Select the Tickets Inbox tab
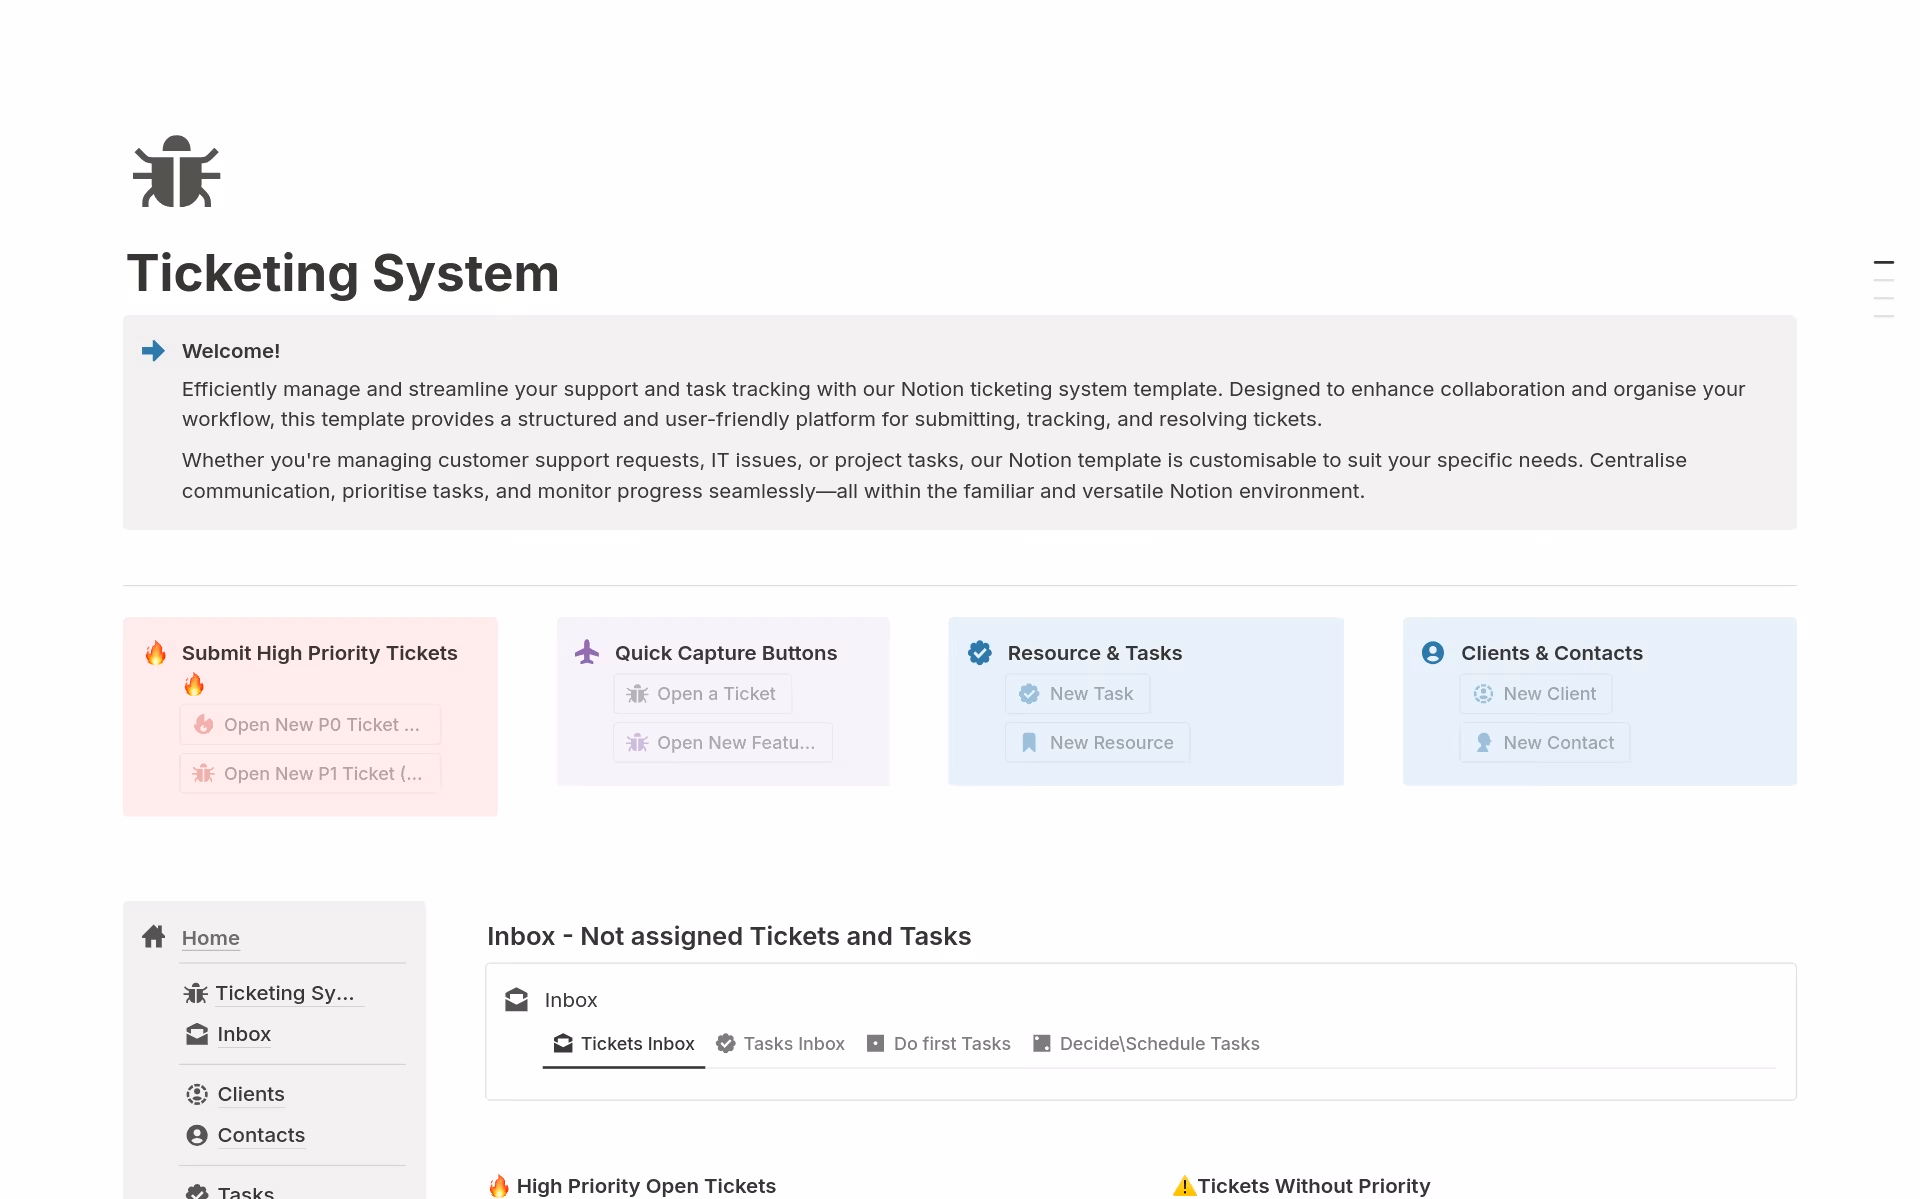This screenshot has width=1920, height=1199. click(624, 1044)
